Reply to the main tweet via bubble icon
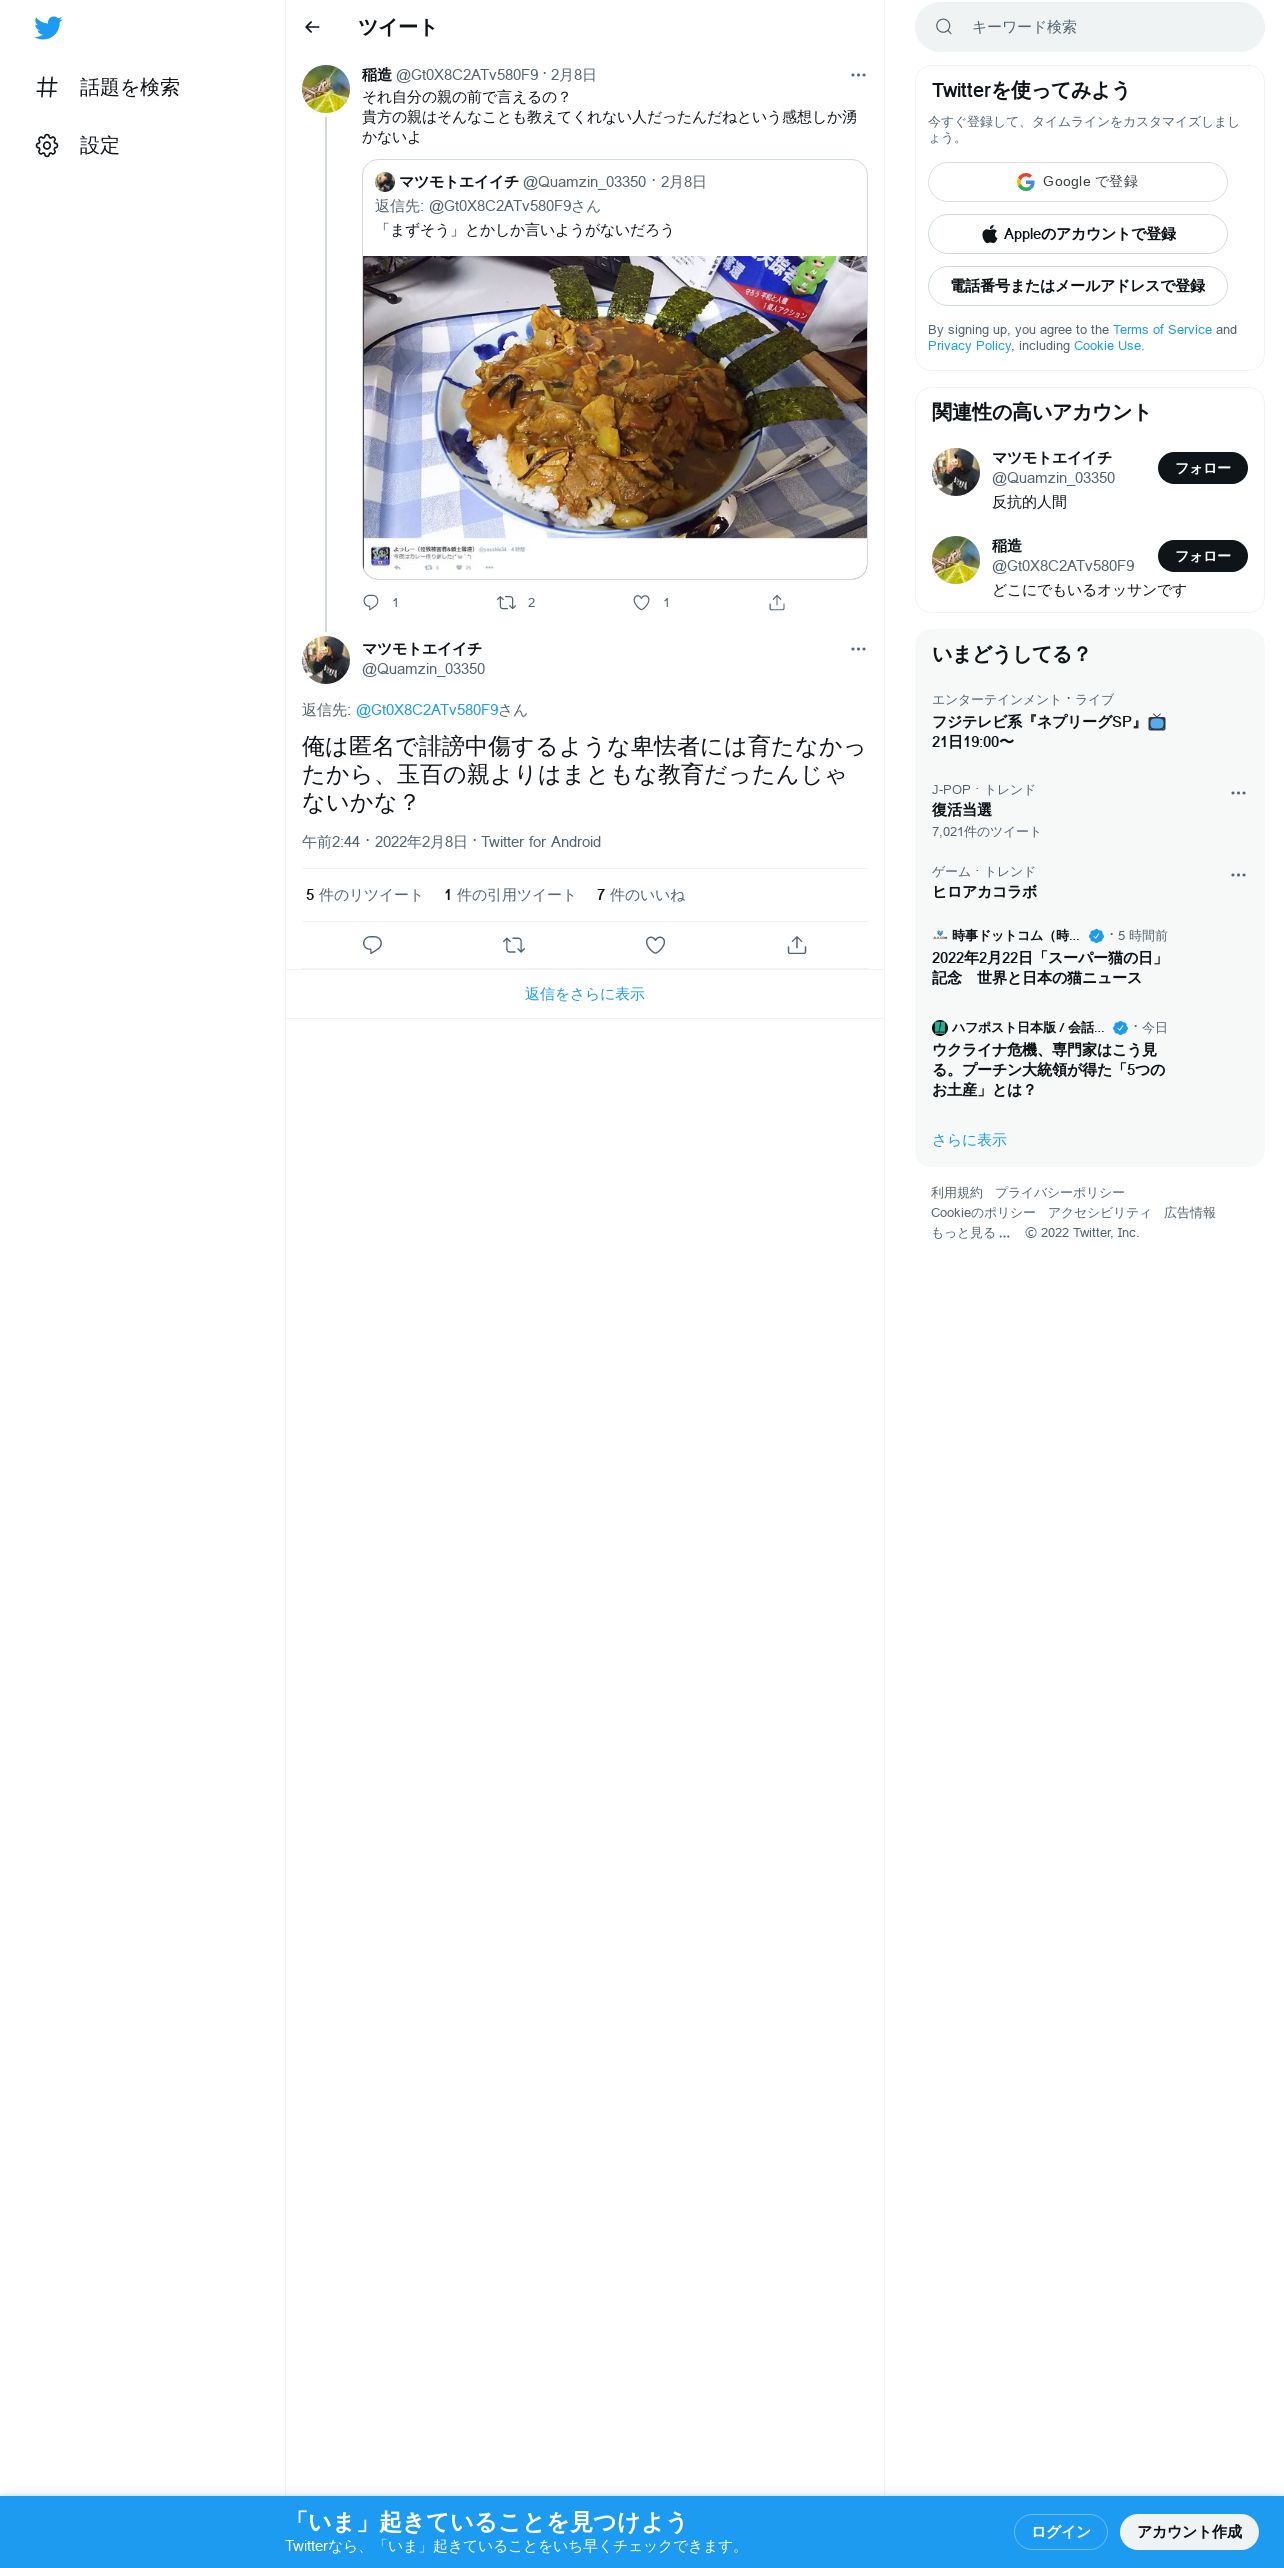The height and width of the screenshot is (2568, 1284). pos(372,945)
